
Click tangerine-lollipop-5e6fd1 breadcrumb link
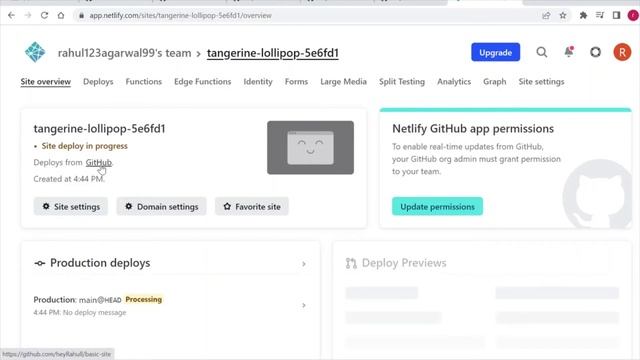tap(273, 53)
